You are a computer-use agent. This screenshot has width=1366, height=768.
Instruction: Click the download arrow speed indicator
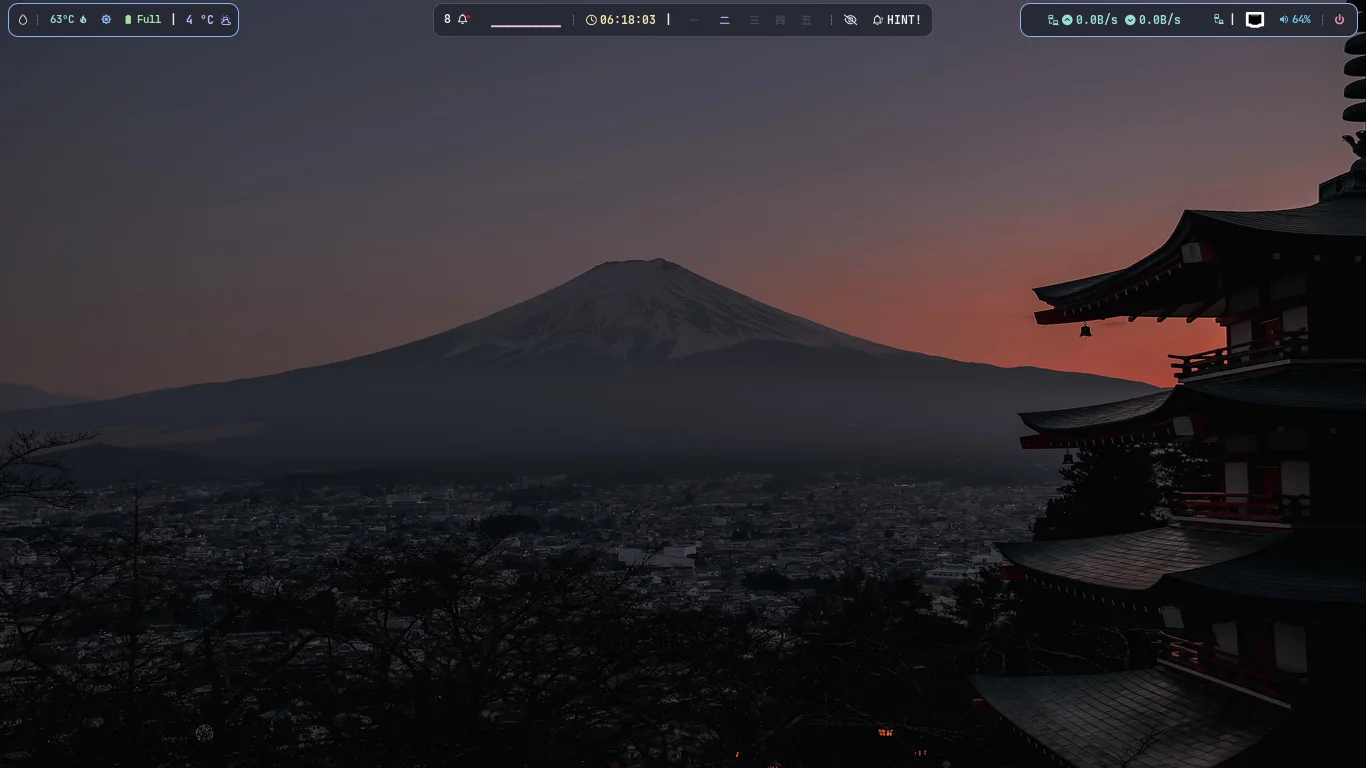point(1130,20)
